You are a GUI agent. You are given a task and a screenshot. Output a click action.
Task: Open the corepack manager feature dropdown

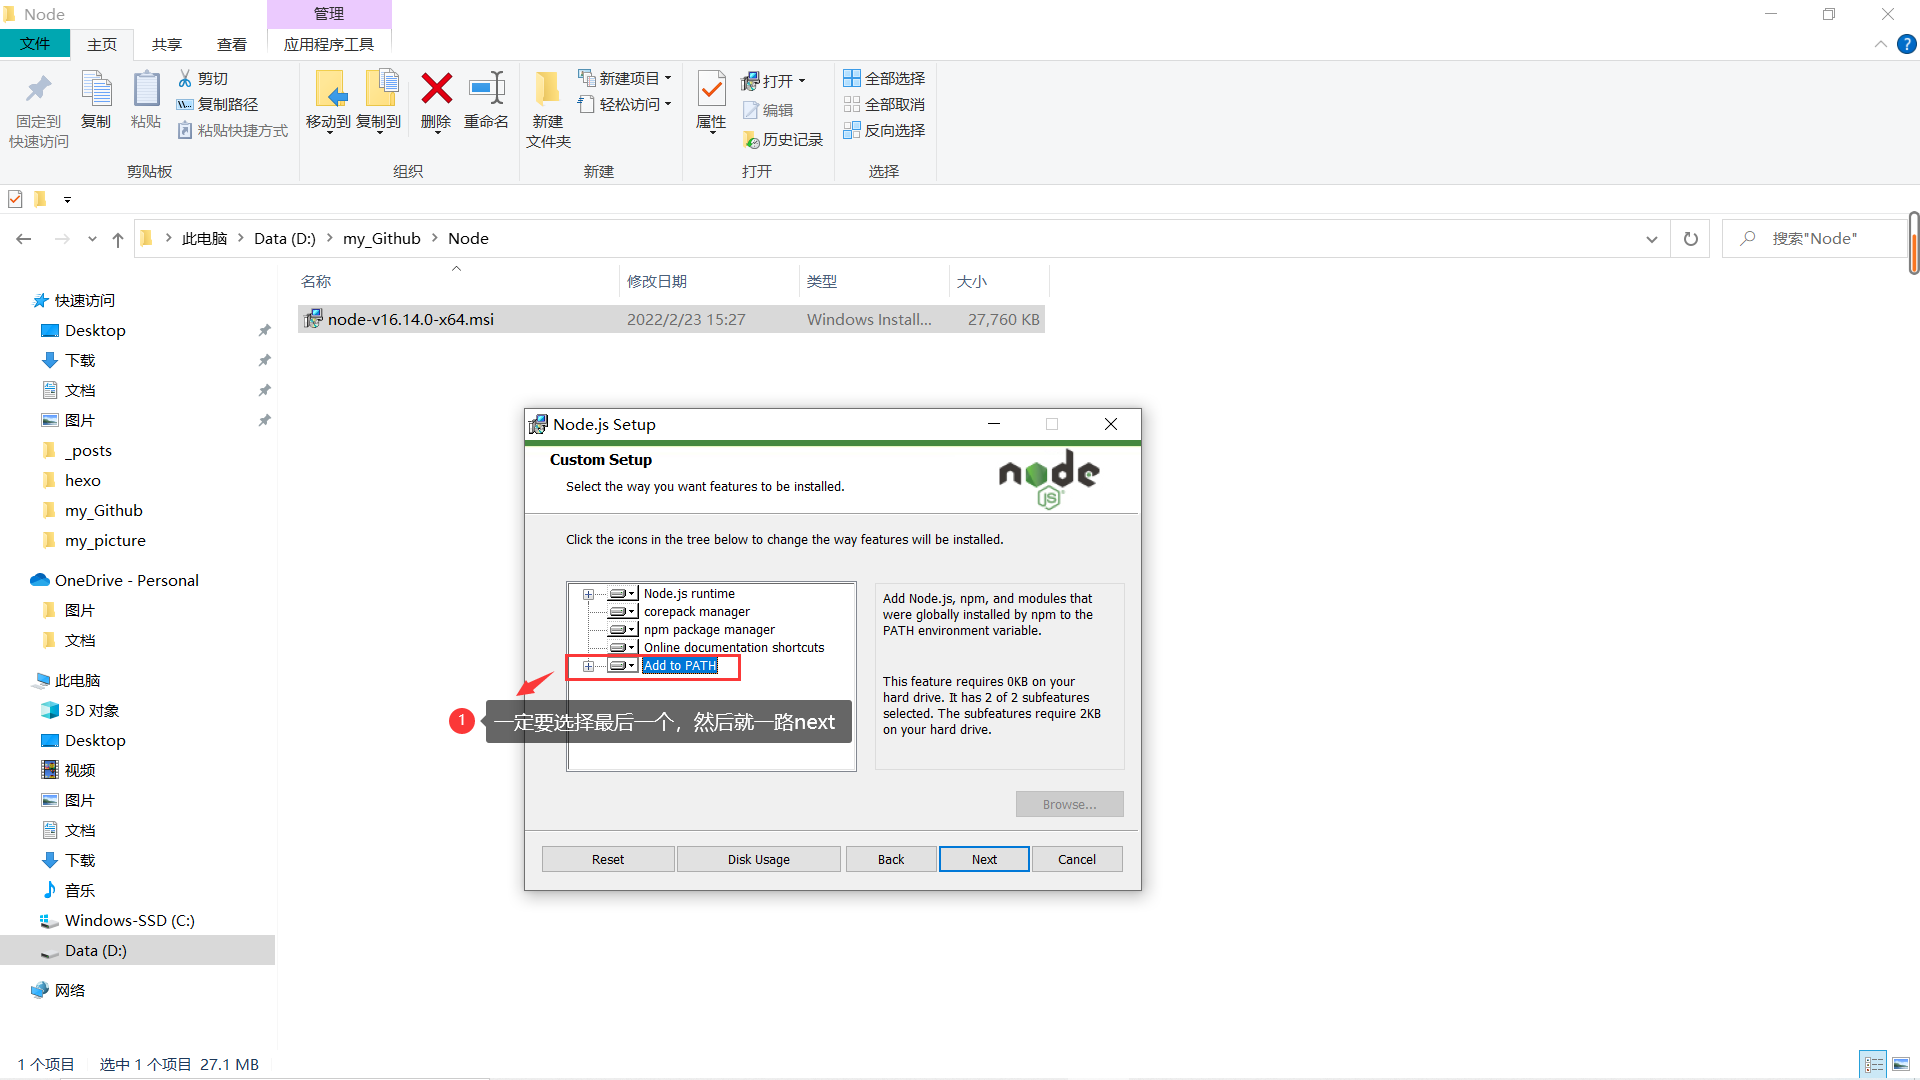tap(623, 612)
